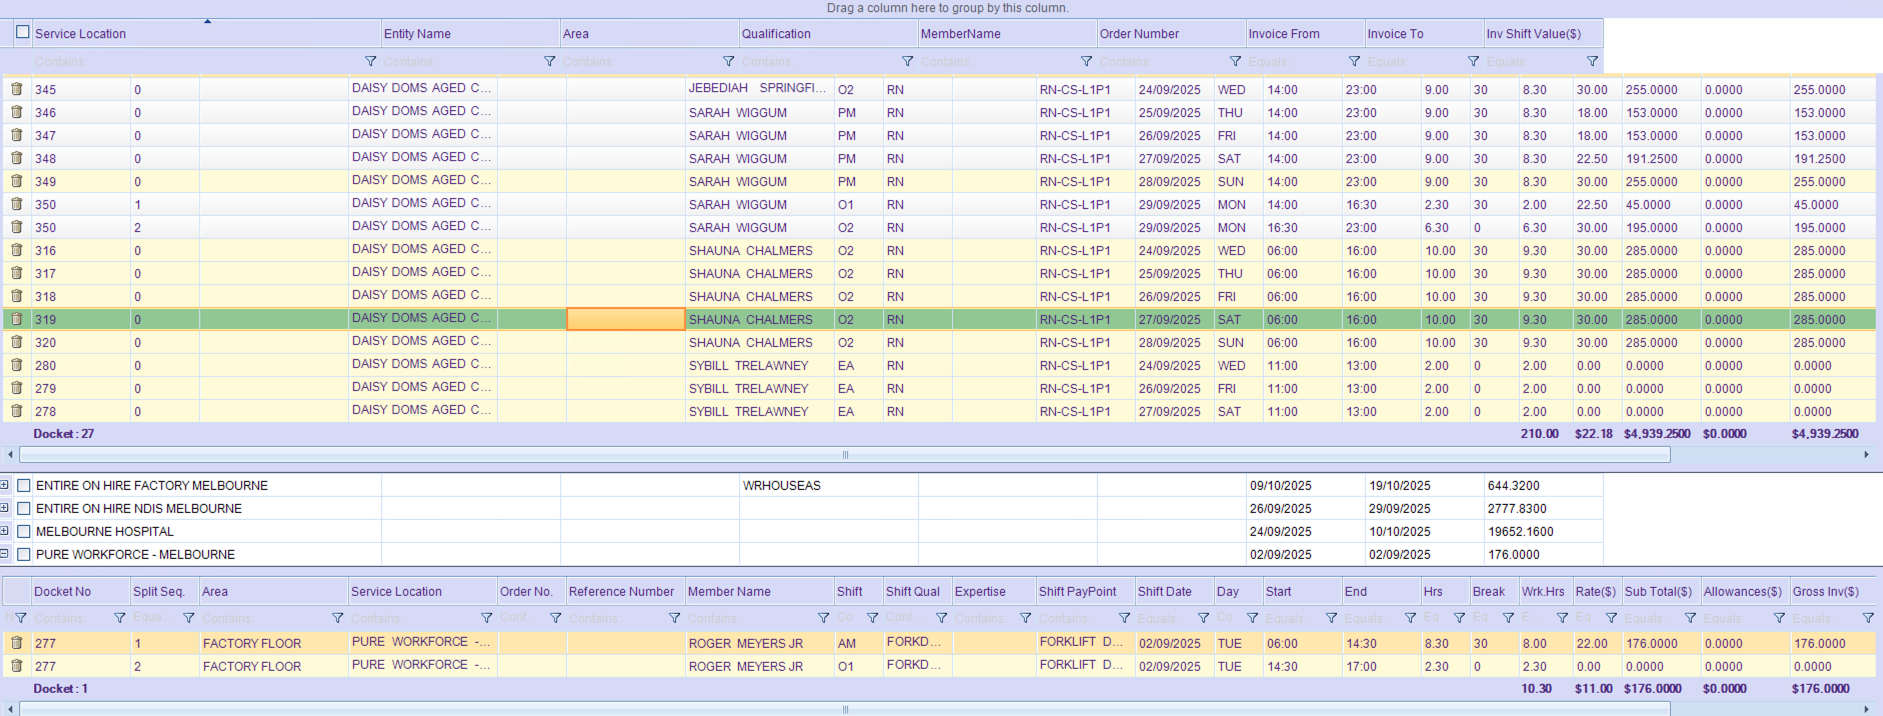Click the trash icon for docket 345

[x=17, y=89]
